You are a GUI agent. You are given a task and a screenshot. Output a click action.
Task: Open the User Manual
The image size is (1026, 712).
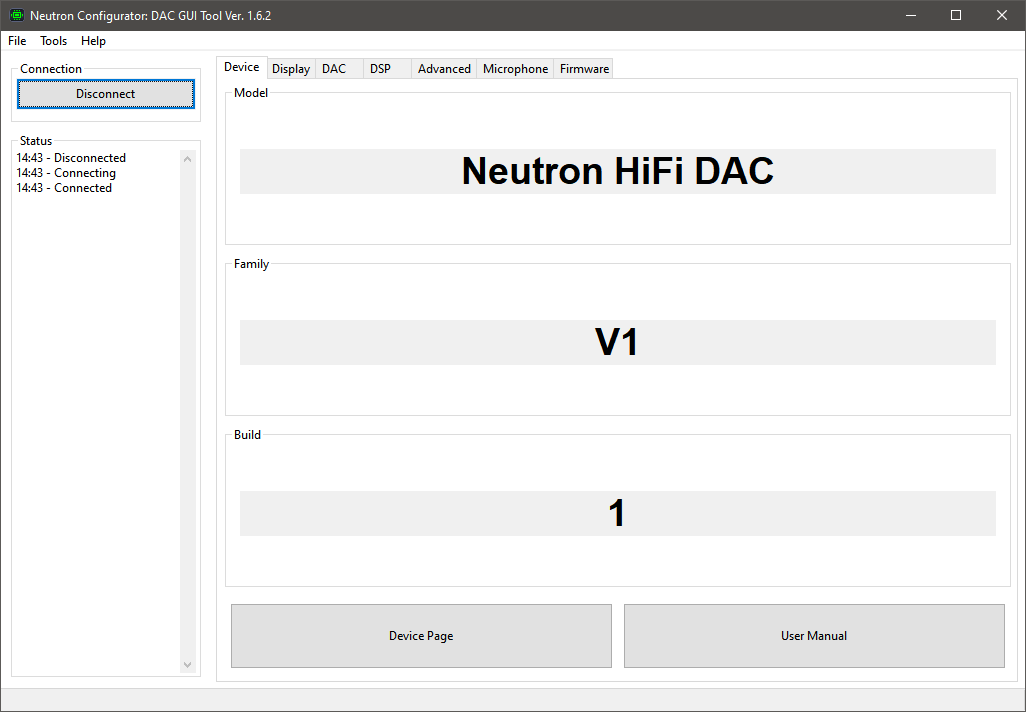click(814, 635)
